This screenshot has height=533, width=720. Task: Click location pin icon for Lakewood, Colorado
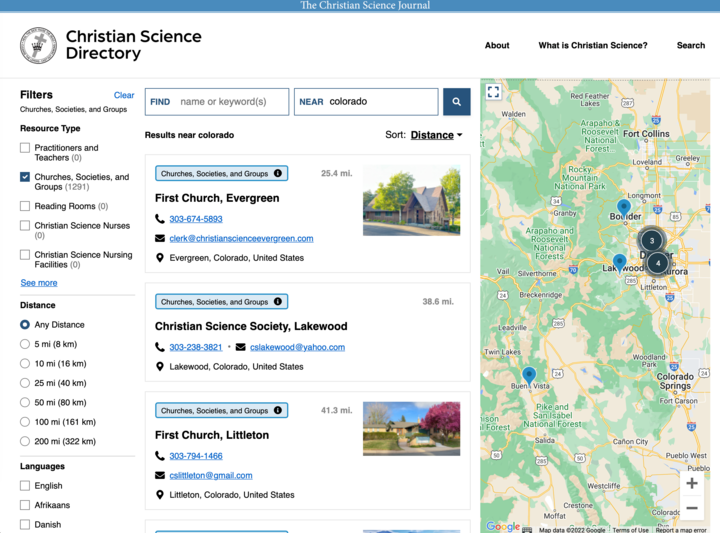[160, 366]
